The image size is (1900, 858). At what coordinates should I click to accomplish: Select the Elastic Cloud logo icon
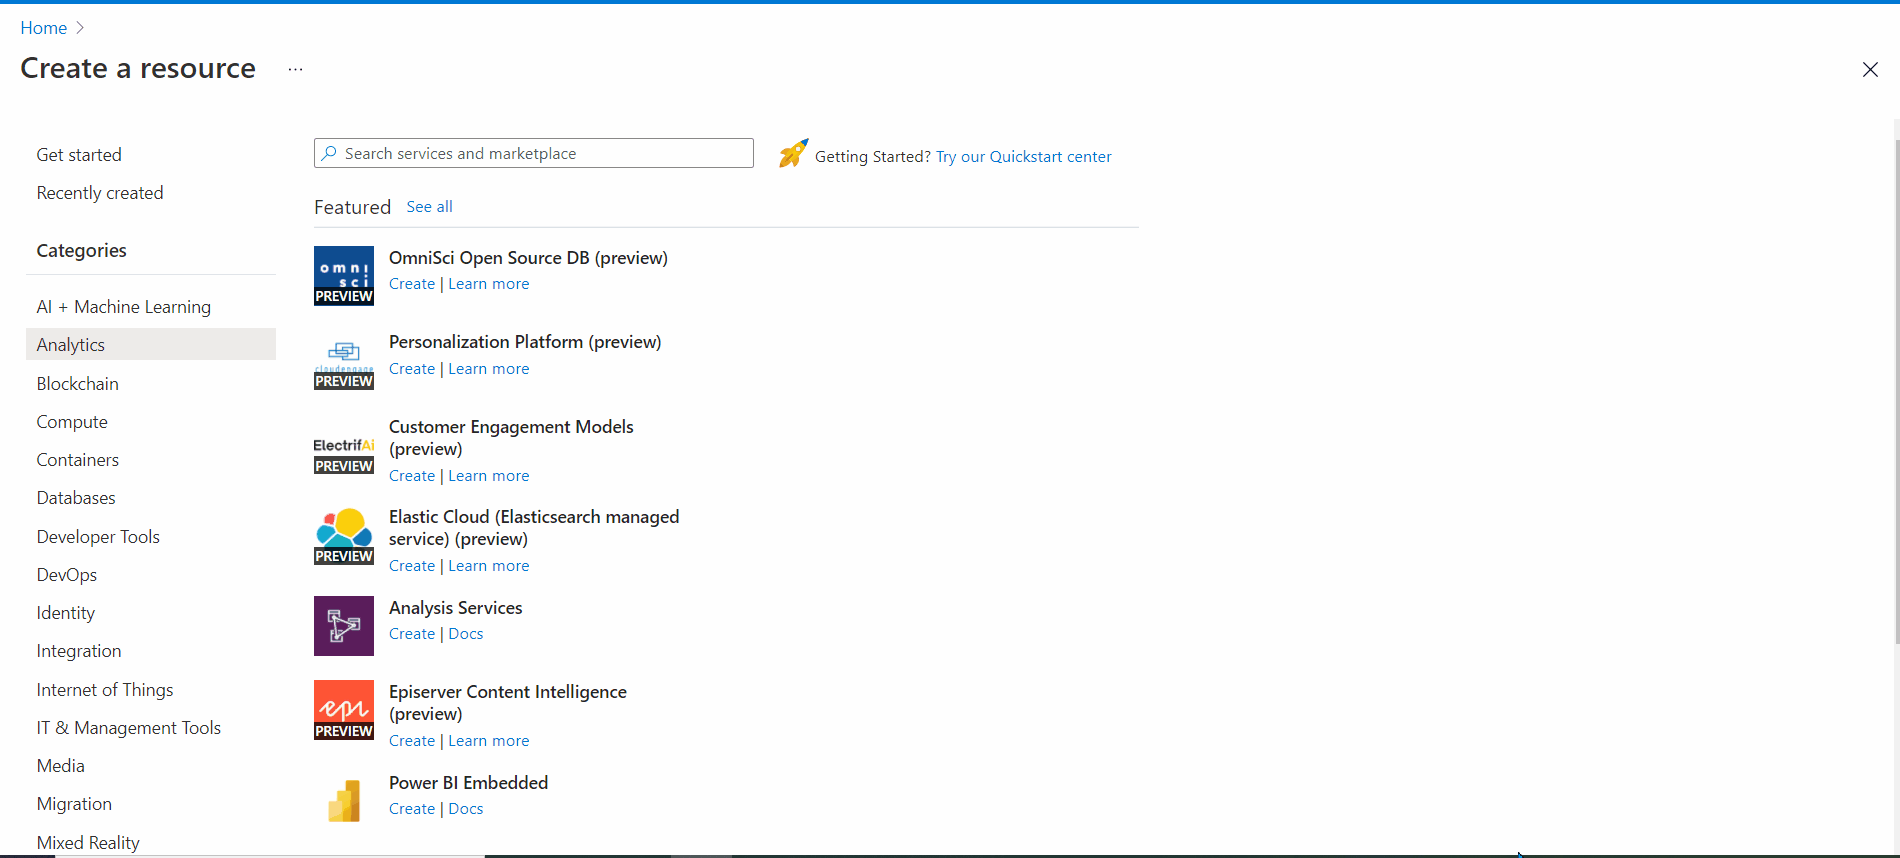(x=344, y=536)
